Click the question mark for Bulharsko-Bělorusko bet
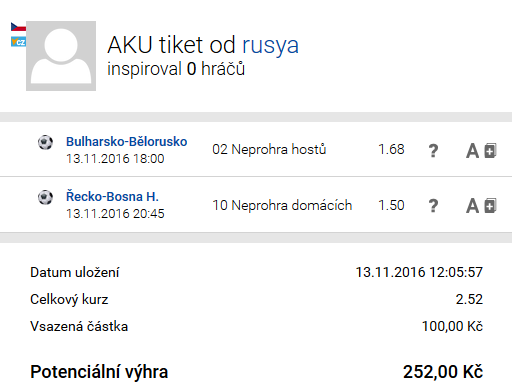The image size is (512, 388). [433, 151]
